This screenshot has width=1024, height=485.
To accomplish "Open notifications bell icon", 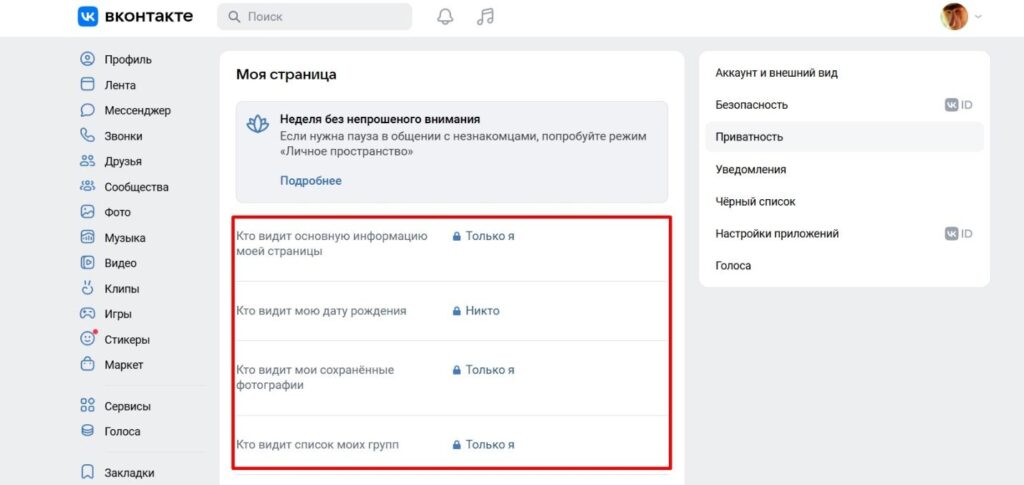I will pos(445,17).
